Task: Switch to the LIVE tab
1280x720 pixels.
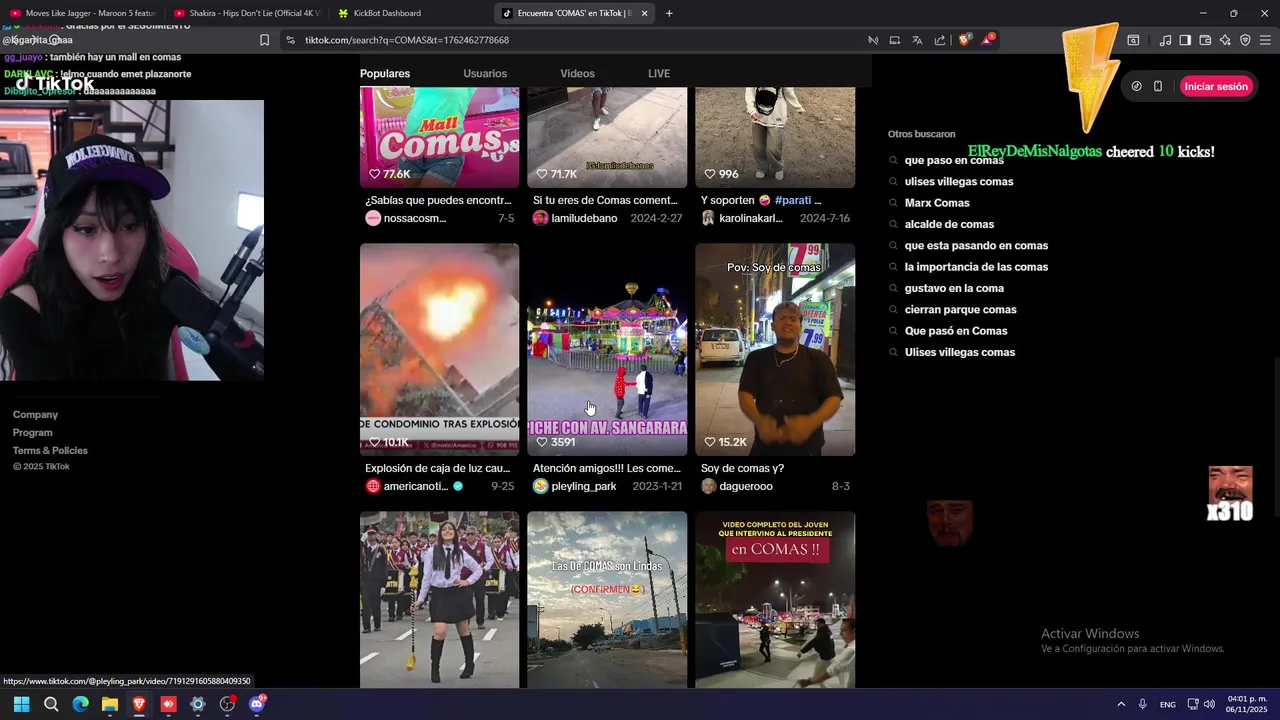Action: pos(659,73)
